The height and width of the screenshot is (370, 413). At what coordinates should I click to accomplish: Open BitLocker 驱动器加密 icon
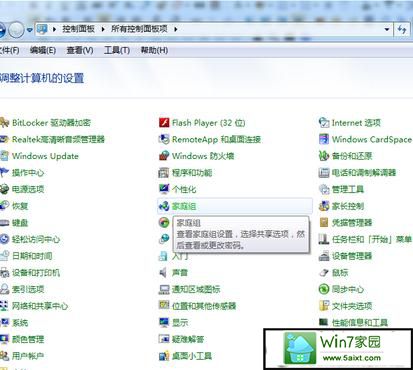[4, 123]
